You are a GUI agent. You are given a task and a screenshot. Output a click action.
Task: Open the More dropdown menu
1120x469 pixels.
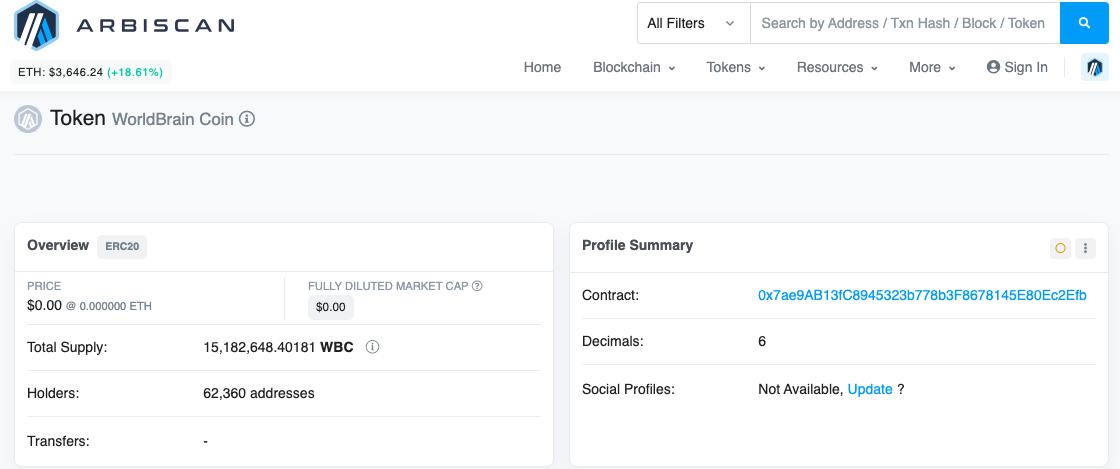point(932,67)
